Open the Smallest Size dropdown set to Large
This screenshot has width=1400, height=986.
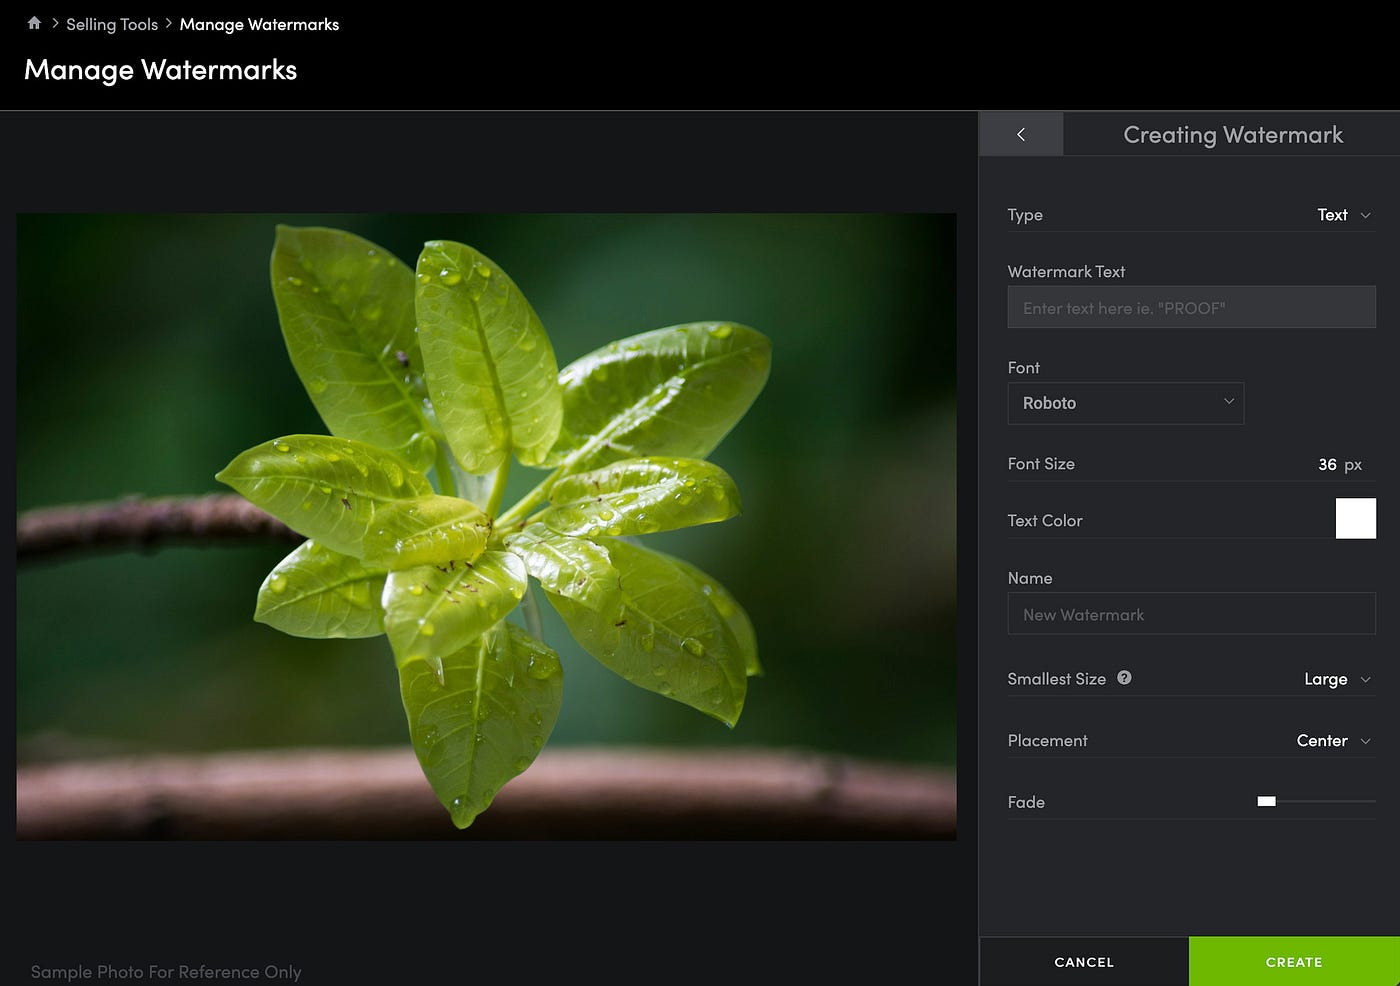(x=1336, y=679)
